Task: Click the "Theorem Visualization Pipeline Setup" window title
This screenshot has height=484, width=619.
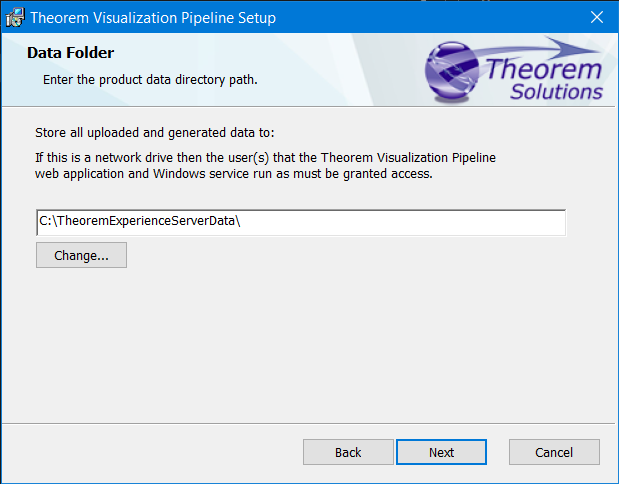Action: [153, 18]
